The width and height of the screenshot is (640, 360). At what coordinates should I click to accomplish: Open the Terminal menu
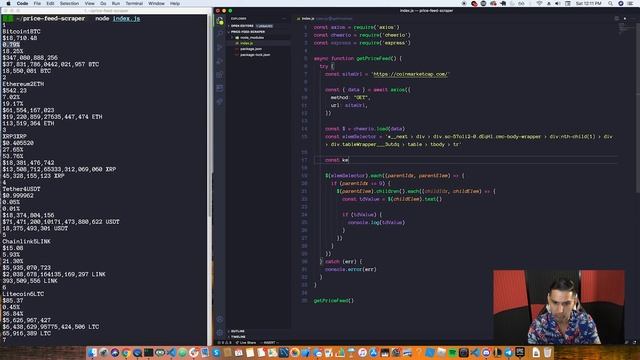[134, 3]
